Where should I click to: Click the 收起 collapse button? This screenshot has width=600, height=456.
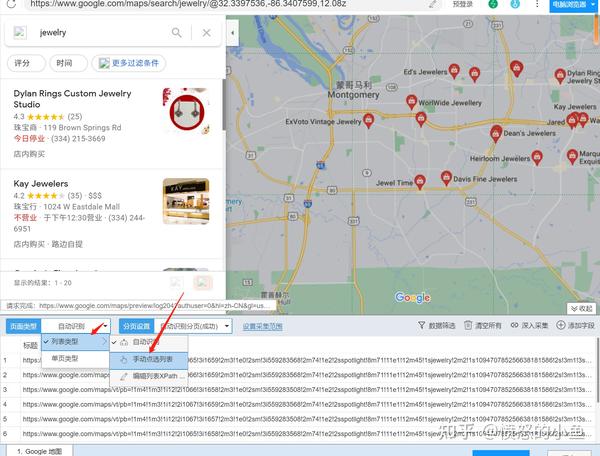pos(582,308)
